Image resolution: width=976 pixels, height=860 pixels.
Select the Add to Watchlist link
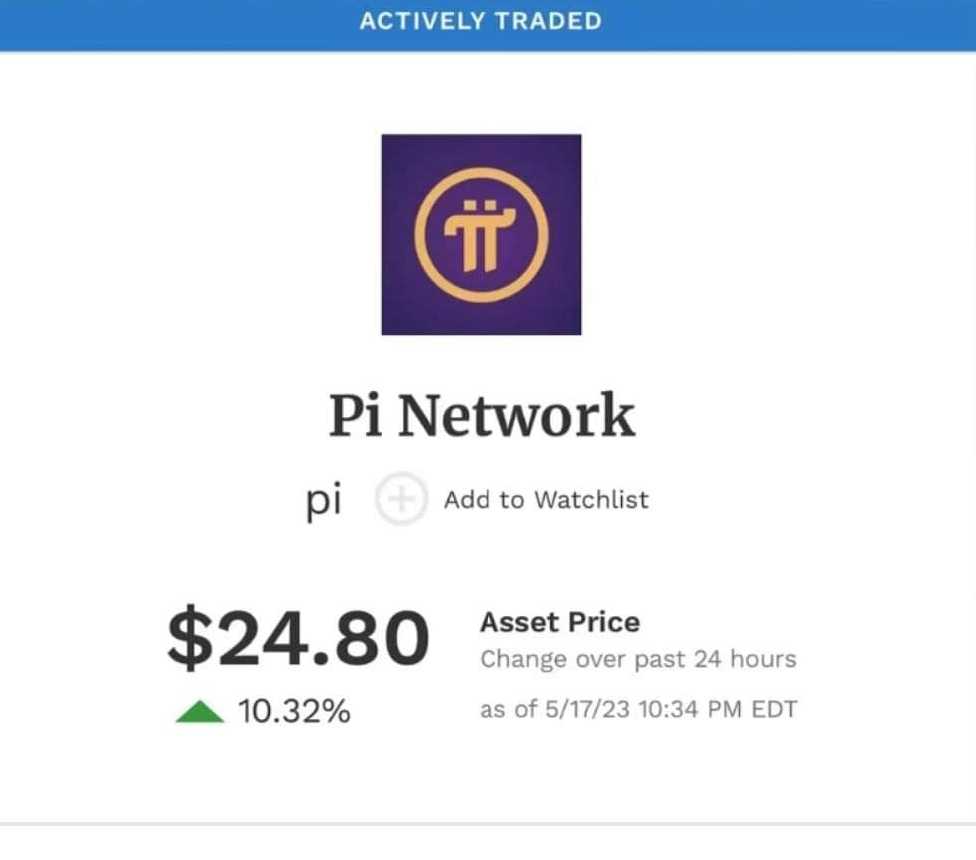coord(546,499)
